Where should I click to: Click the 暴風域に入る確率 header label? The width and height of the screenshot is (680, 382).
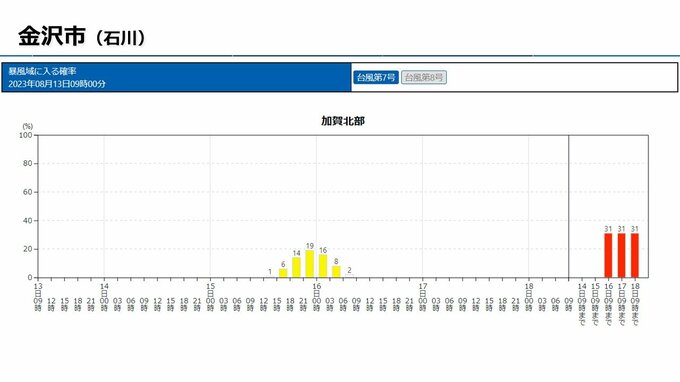click(42, 71)
